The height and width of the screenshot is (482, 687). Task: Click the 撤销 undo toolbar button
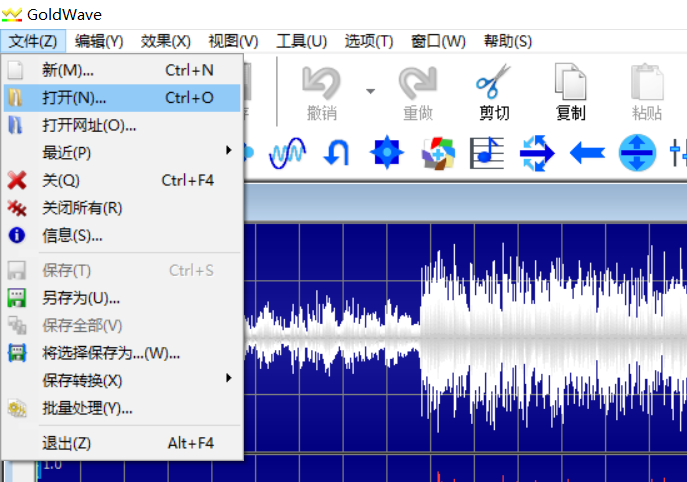tap(322, 93)
